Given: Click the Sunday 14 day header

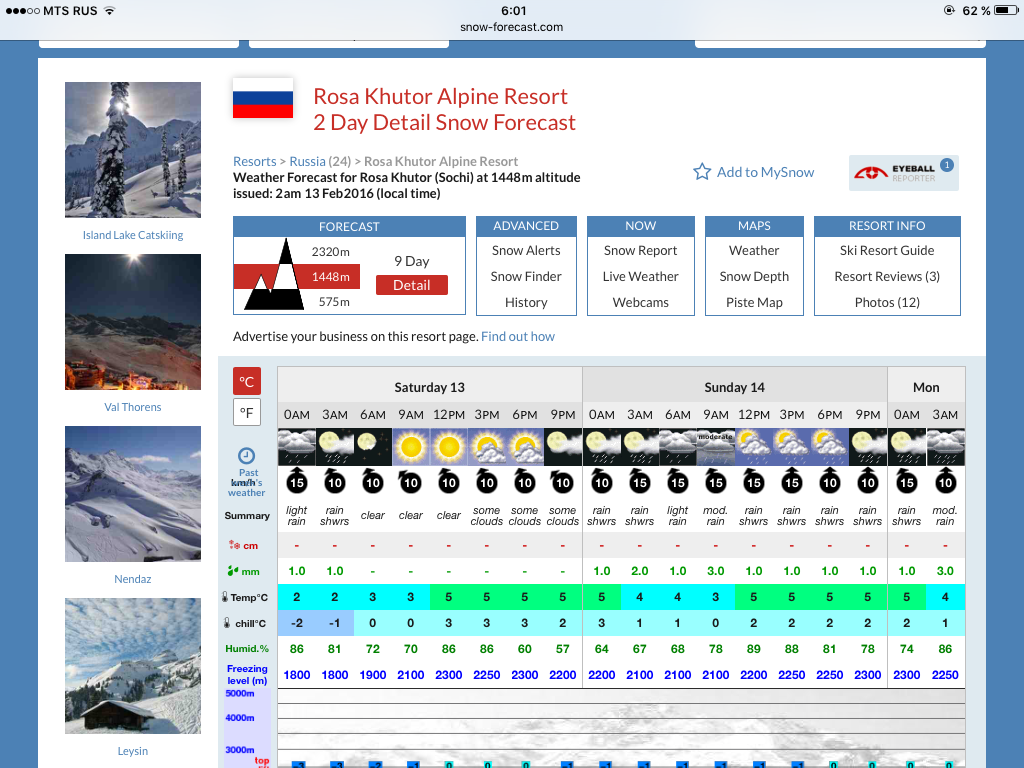Looking at the screenshot, I should 735,387.
